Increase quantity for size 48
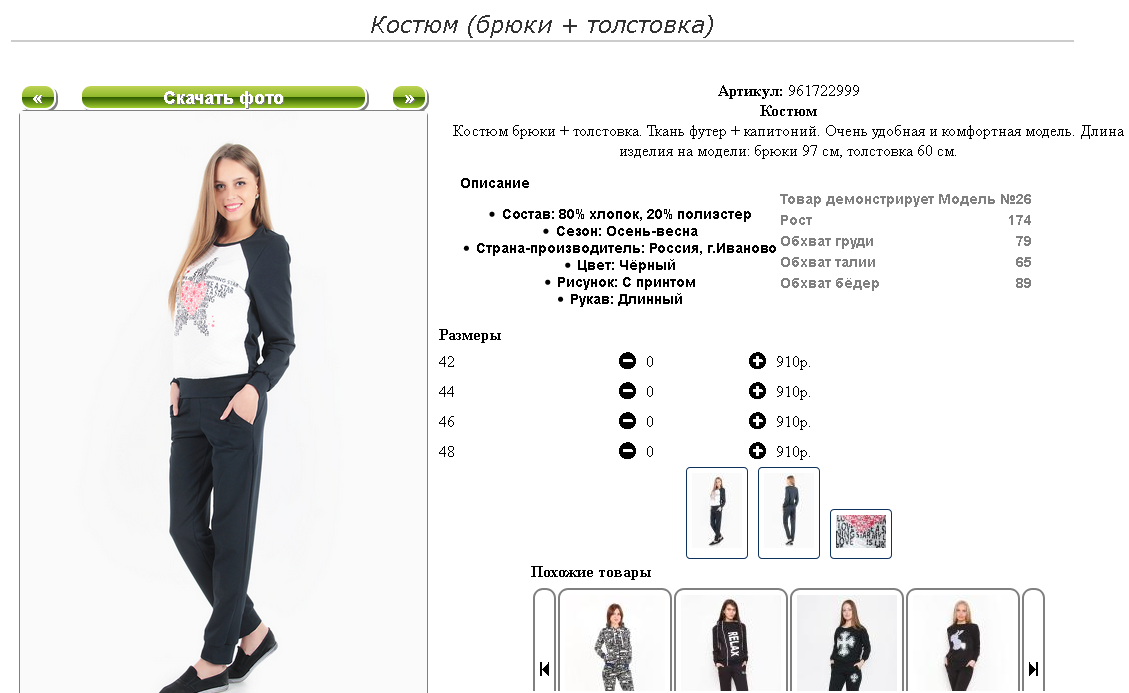Screen dimensions: 1129x693 point(757,451)
